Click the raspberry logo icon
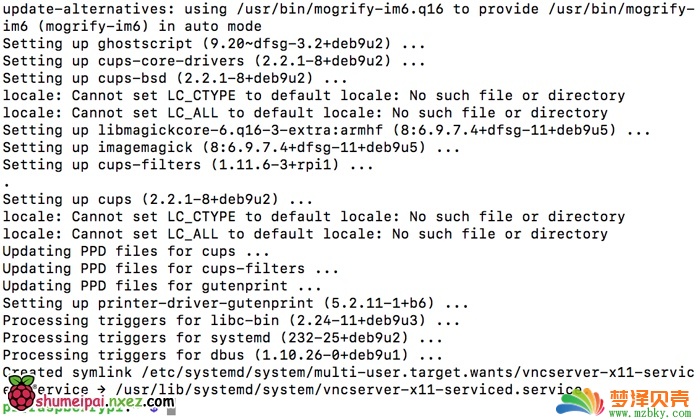The width and height of the screenshot is (700, 419). 21,393
